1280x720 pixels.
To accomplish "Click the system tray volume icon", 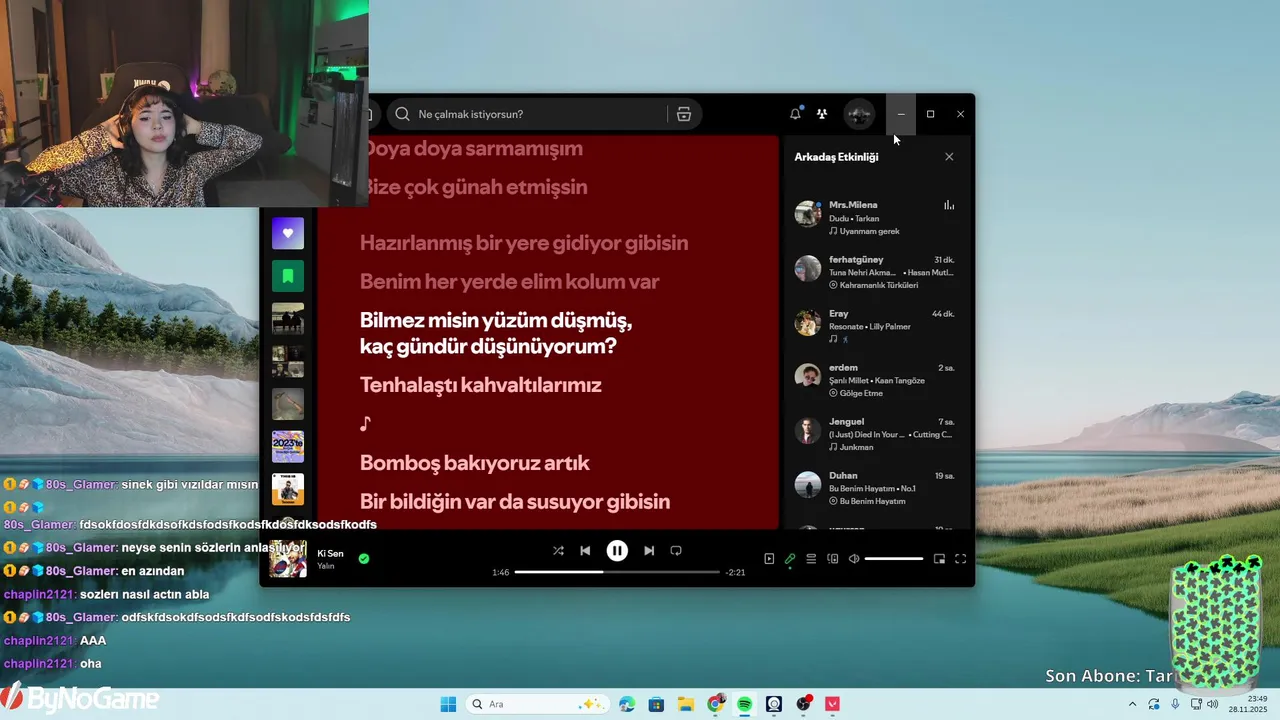I will pos(1213,704).
